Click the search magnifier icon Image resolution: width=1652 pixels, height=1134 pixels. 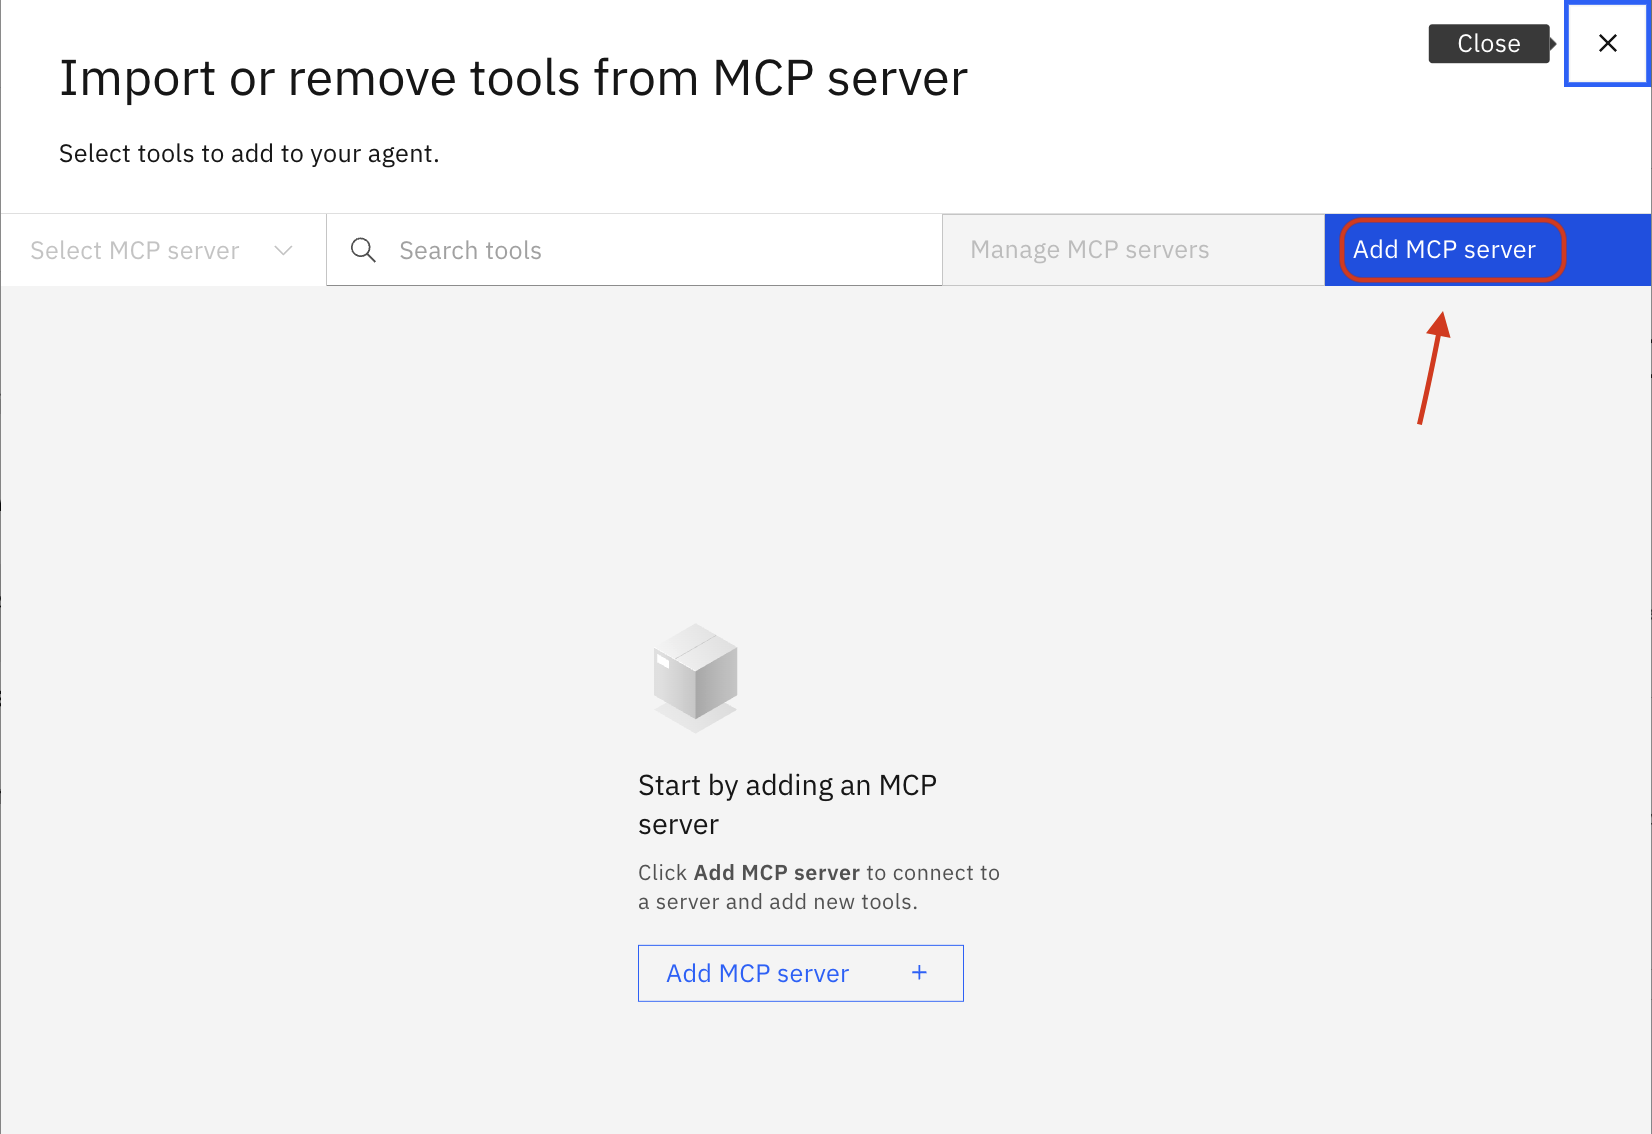362,249
